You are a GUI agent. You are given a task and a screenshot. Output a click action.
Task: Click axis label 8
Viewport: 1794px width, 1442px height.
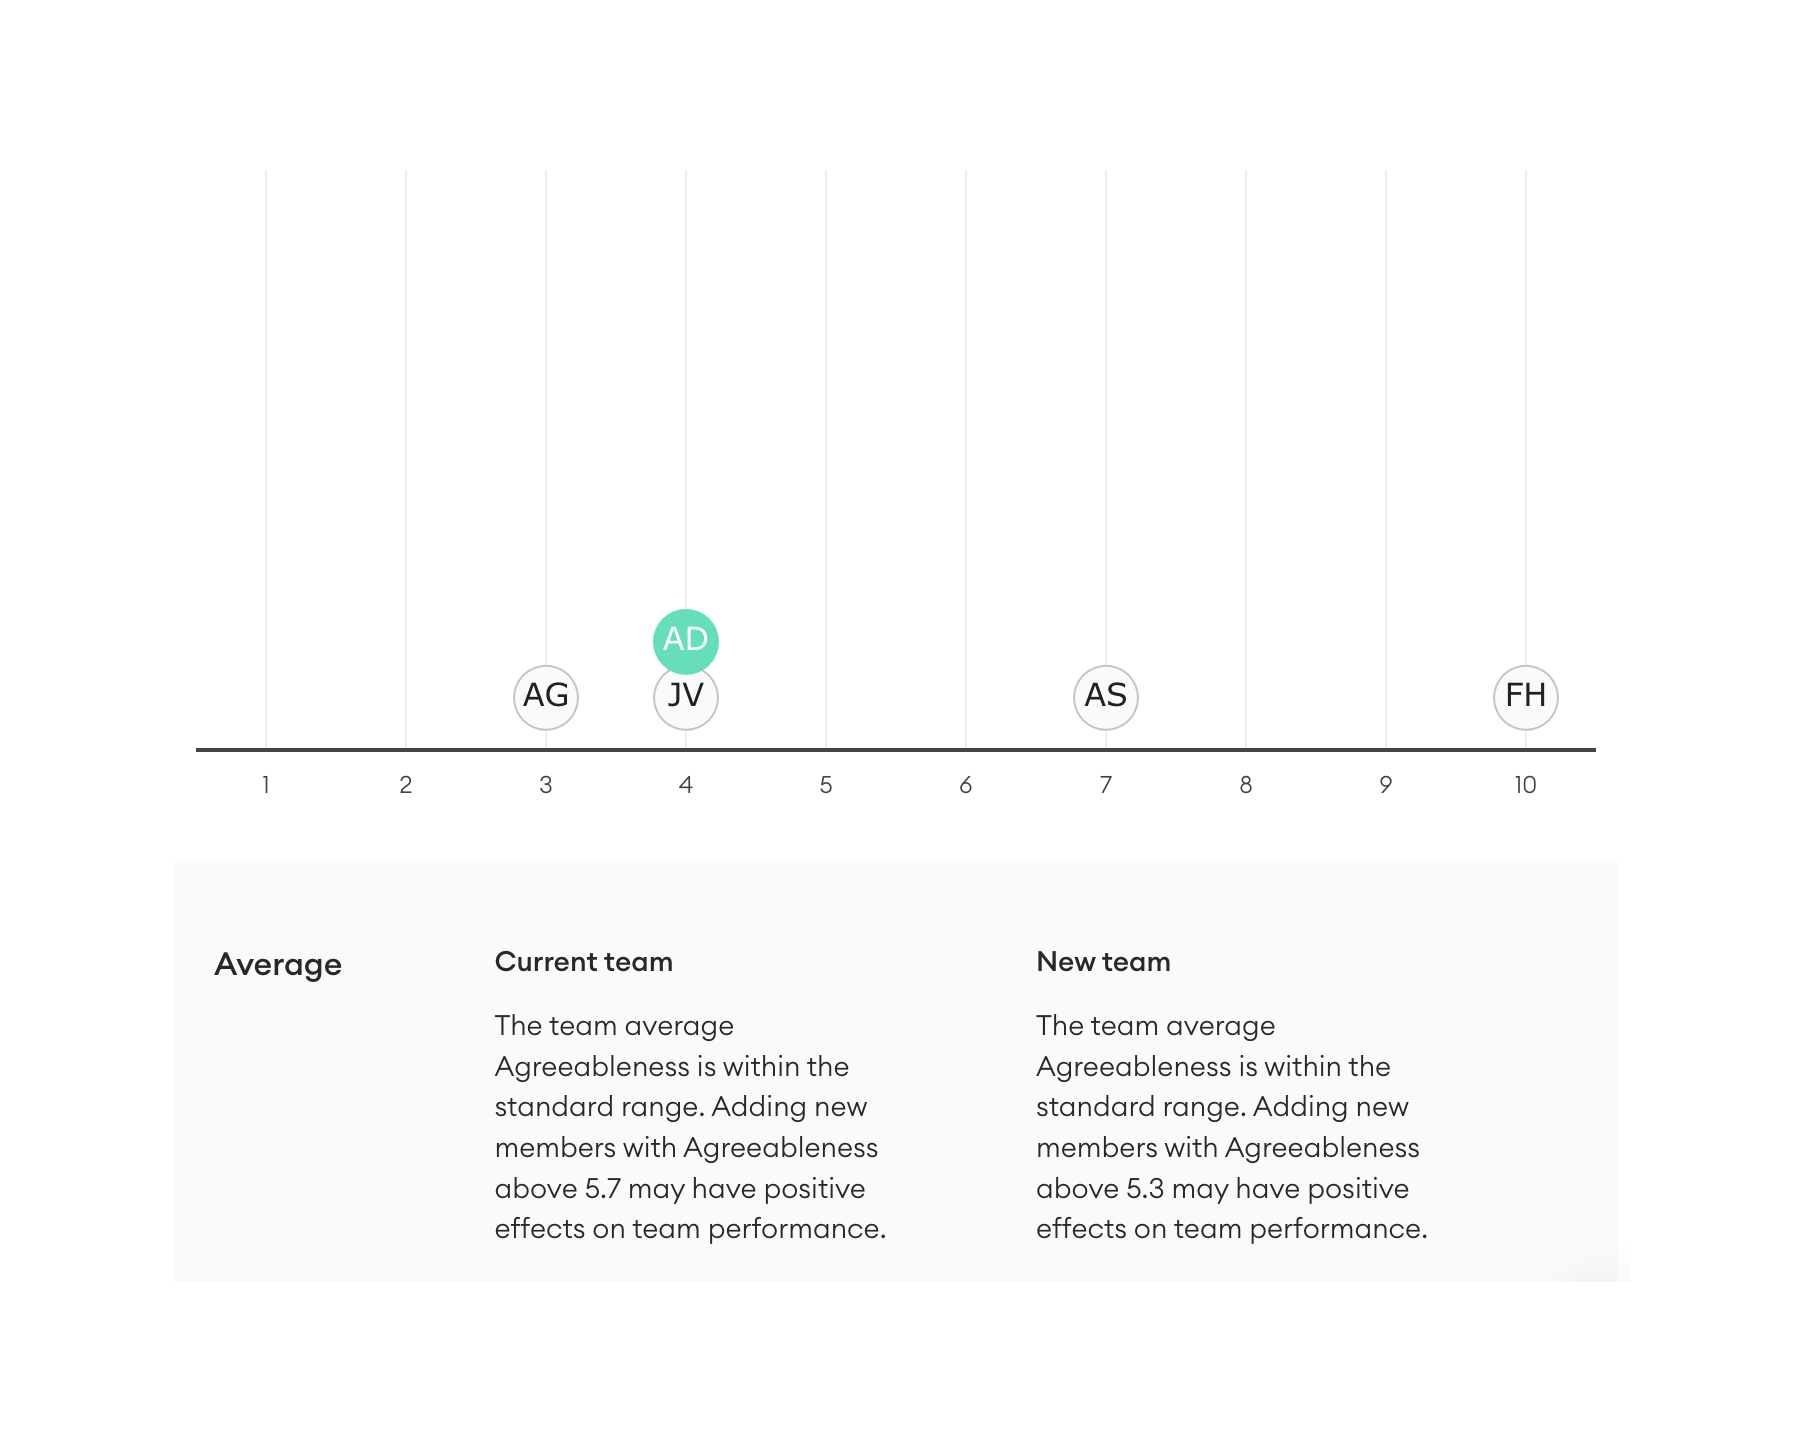pyautogui.click(x=1245, y=785)
